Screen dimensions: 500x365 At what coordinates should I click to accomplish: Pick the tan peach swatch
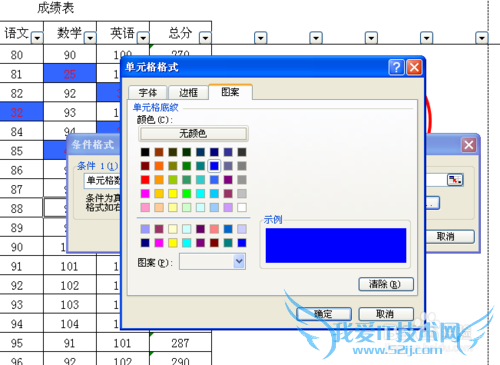(159, 208)
